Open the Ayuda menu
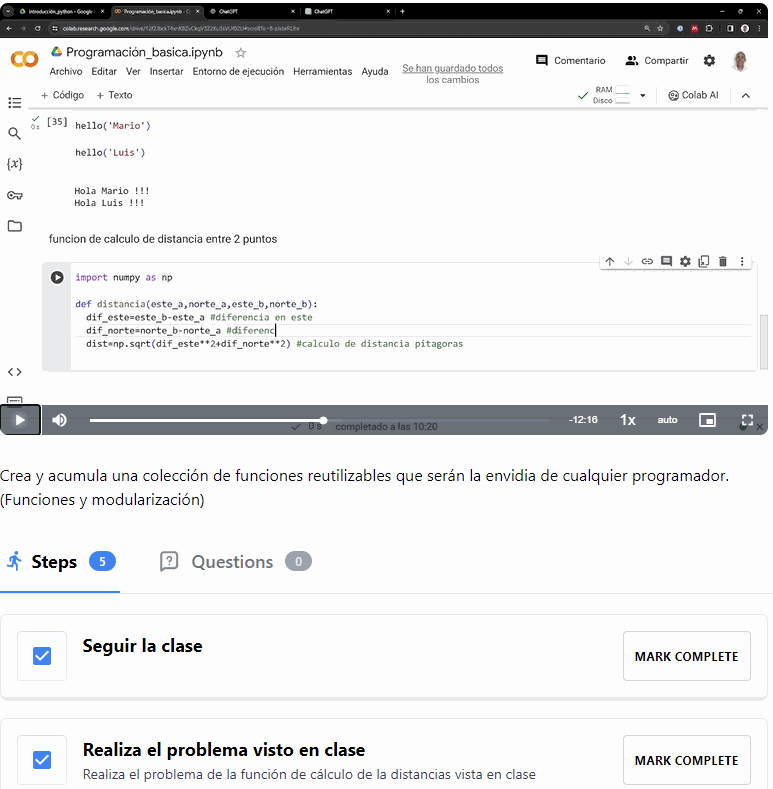The width and height of the screenshot is (773, 789). coord(375,71)
